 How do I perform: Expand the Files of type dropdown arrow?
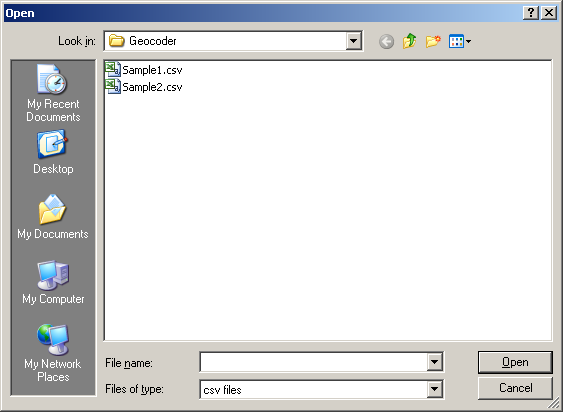pyautogui.click(x=434, y=389)
